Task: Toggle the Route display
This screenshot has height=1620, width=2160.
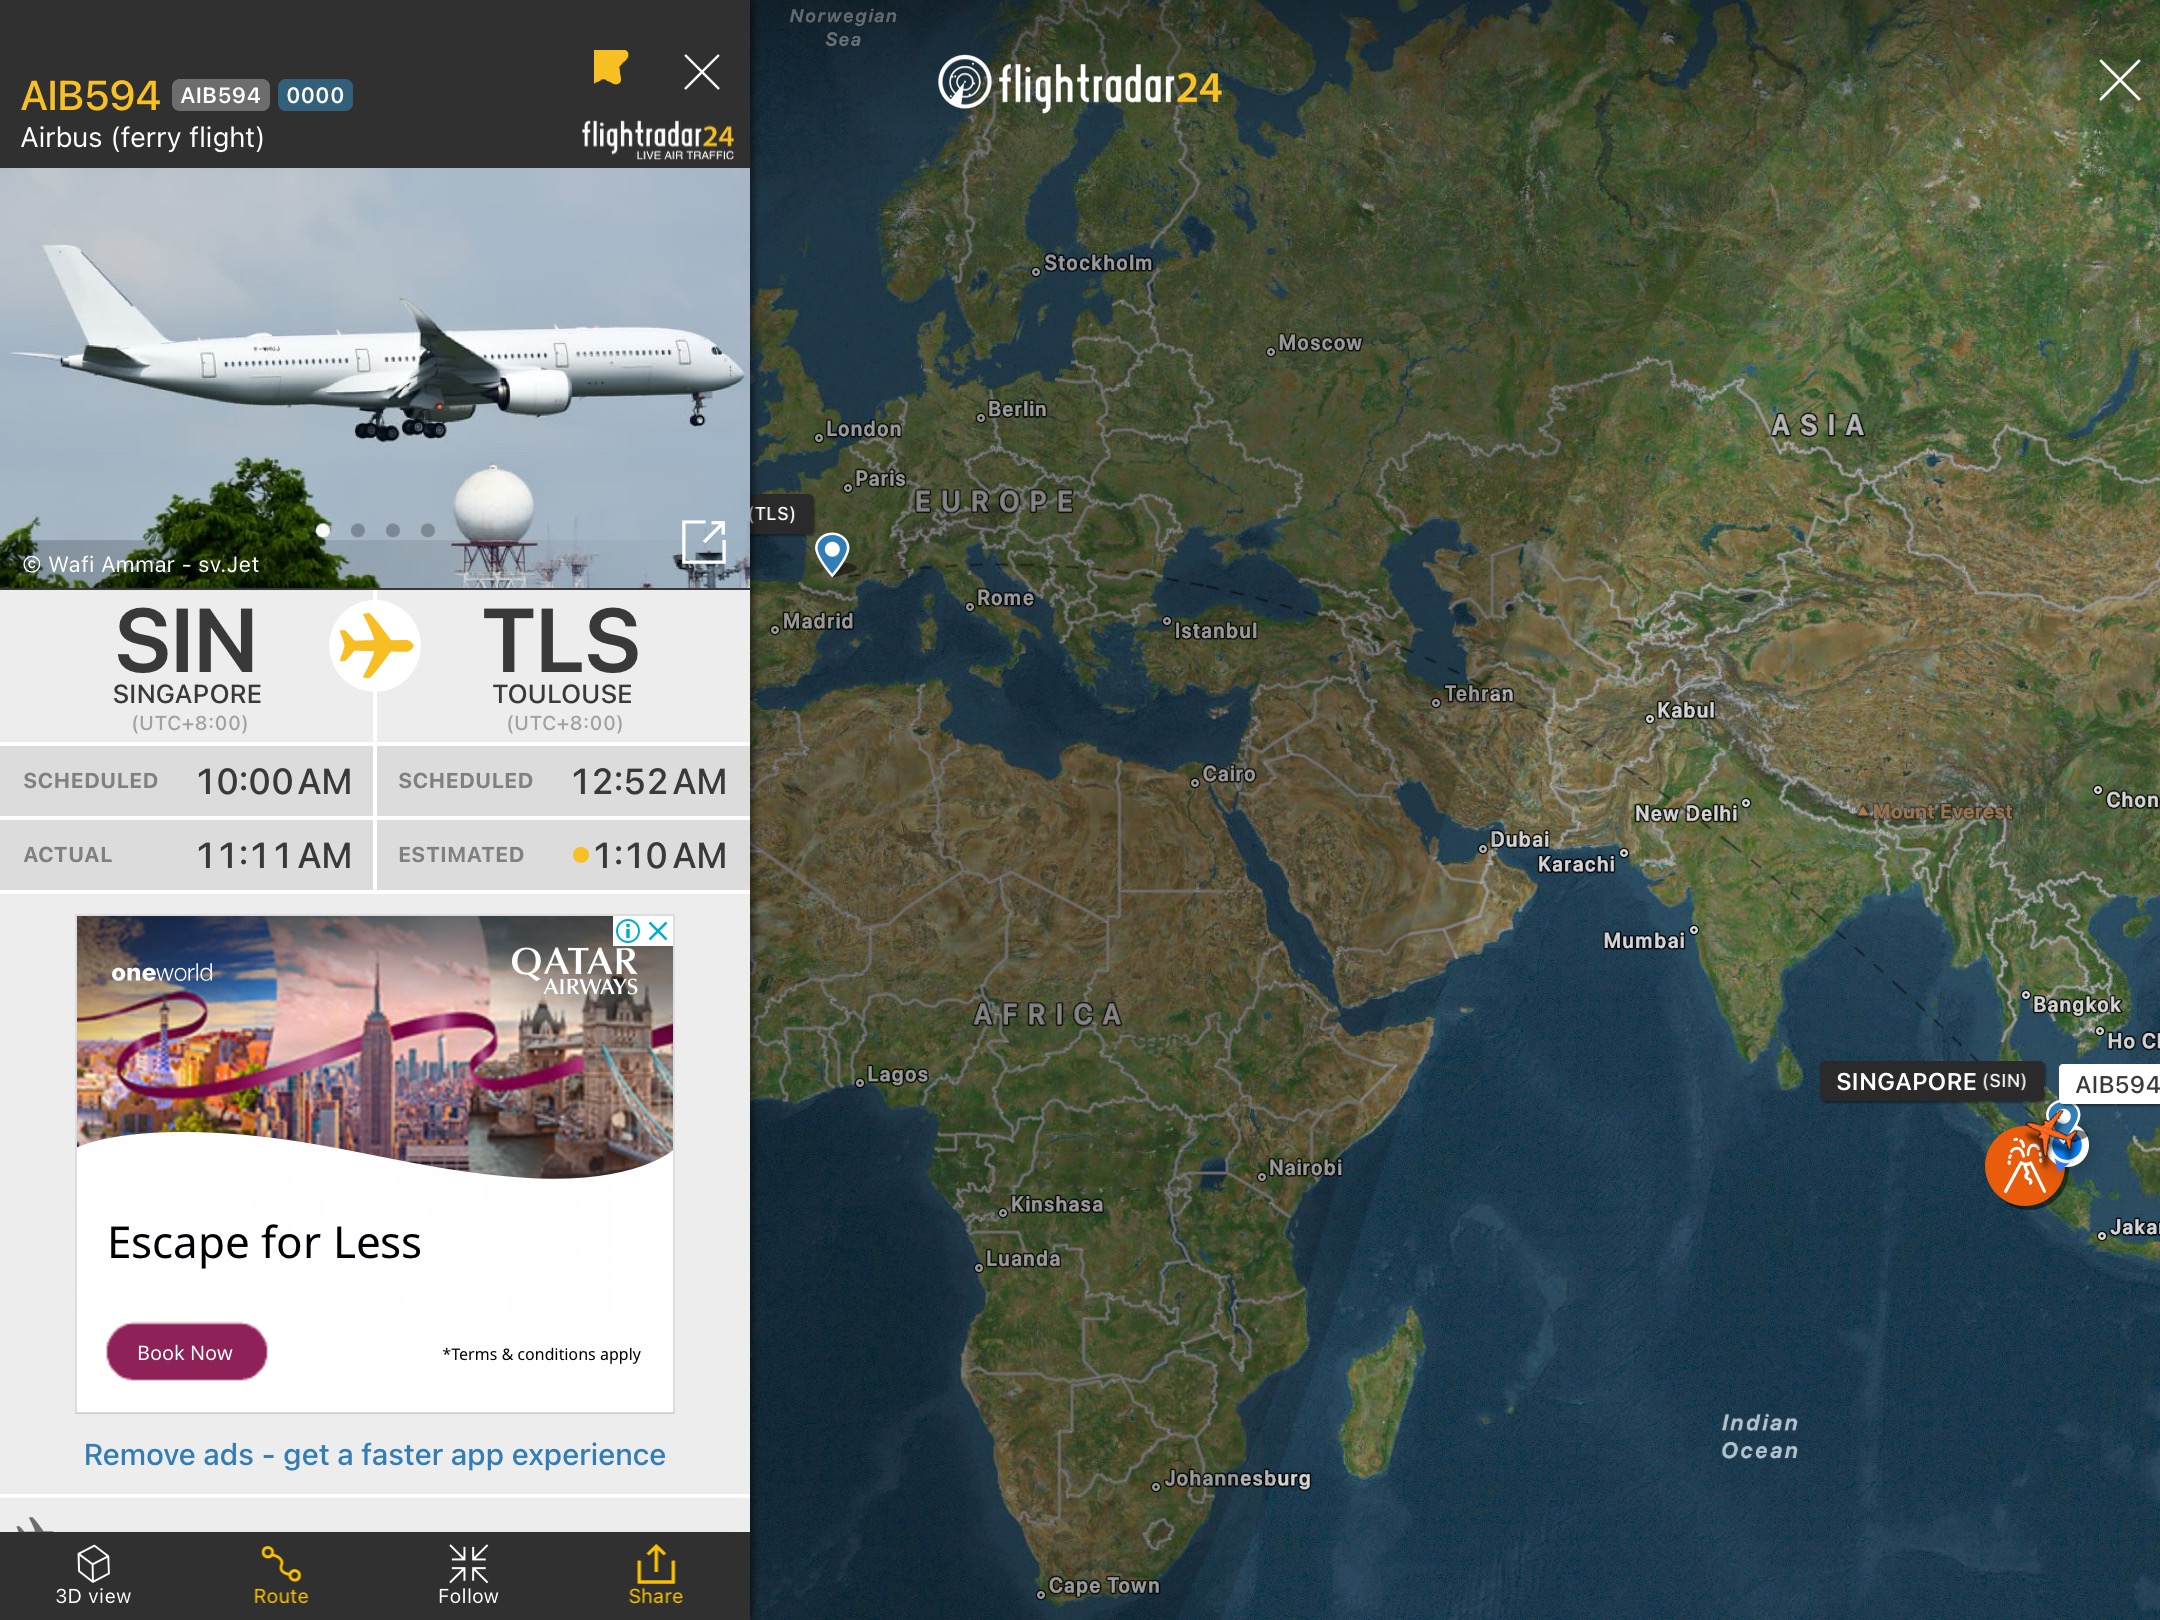Action: 281,1575
